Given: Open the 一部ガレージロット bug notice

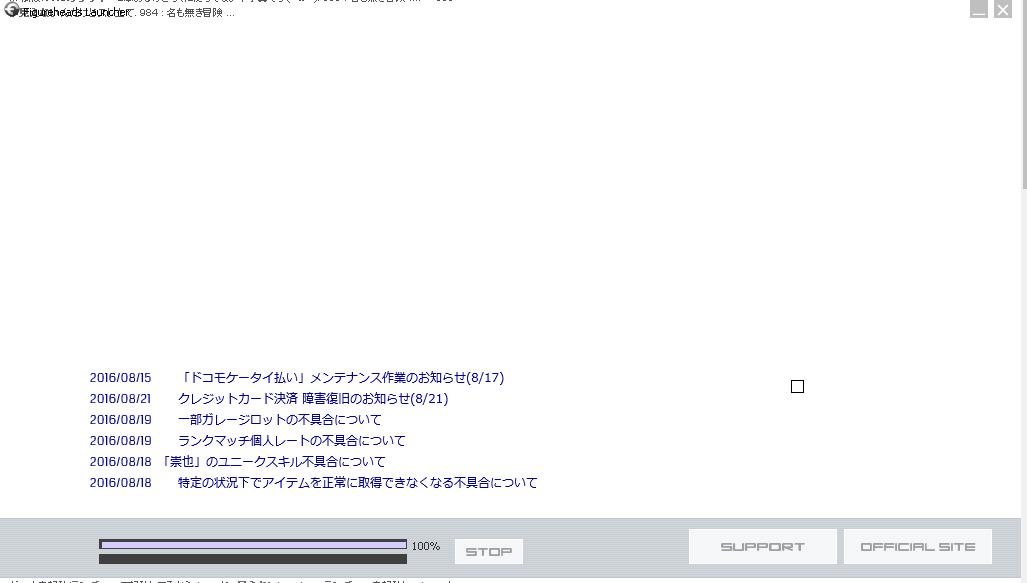Looking at the screenshot, I should click(280, 420).
